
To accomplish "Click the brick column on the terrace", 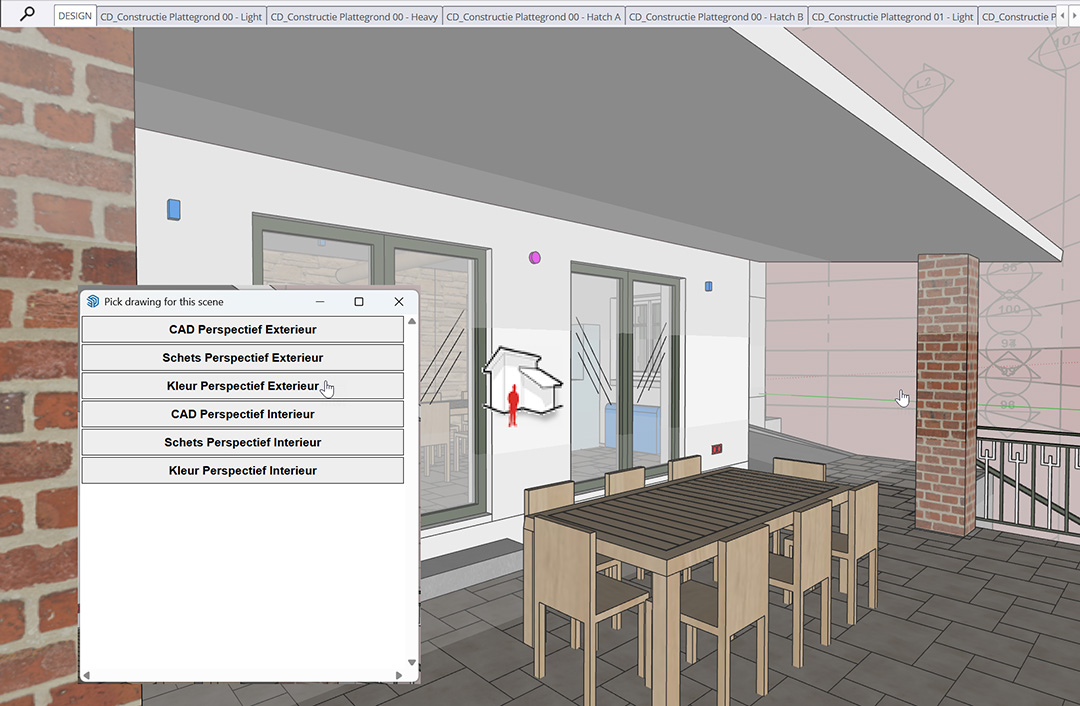I will [947, 393].
